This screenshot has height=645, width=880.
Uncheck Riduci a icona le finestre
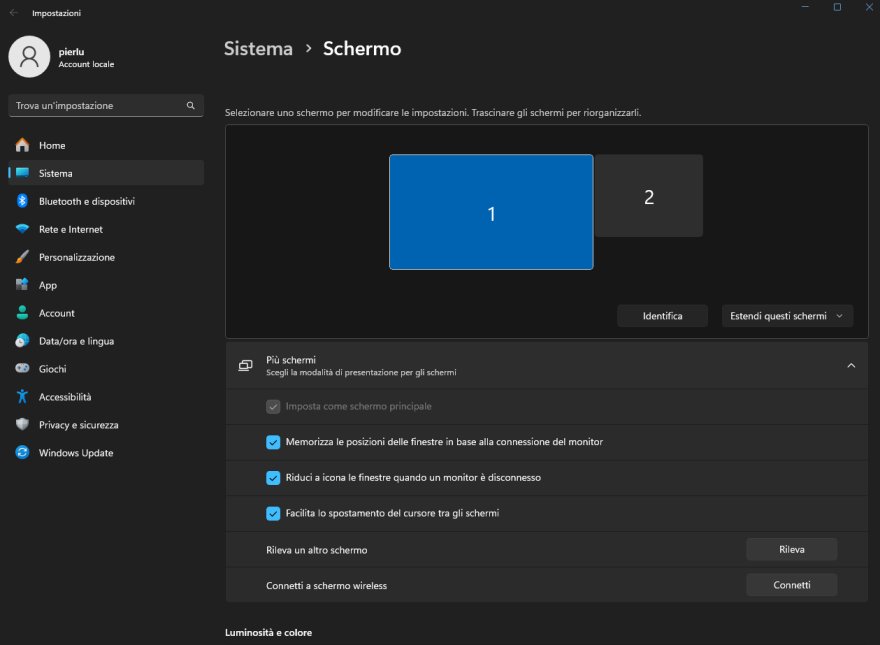click(273, 478)
